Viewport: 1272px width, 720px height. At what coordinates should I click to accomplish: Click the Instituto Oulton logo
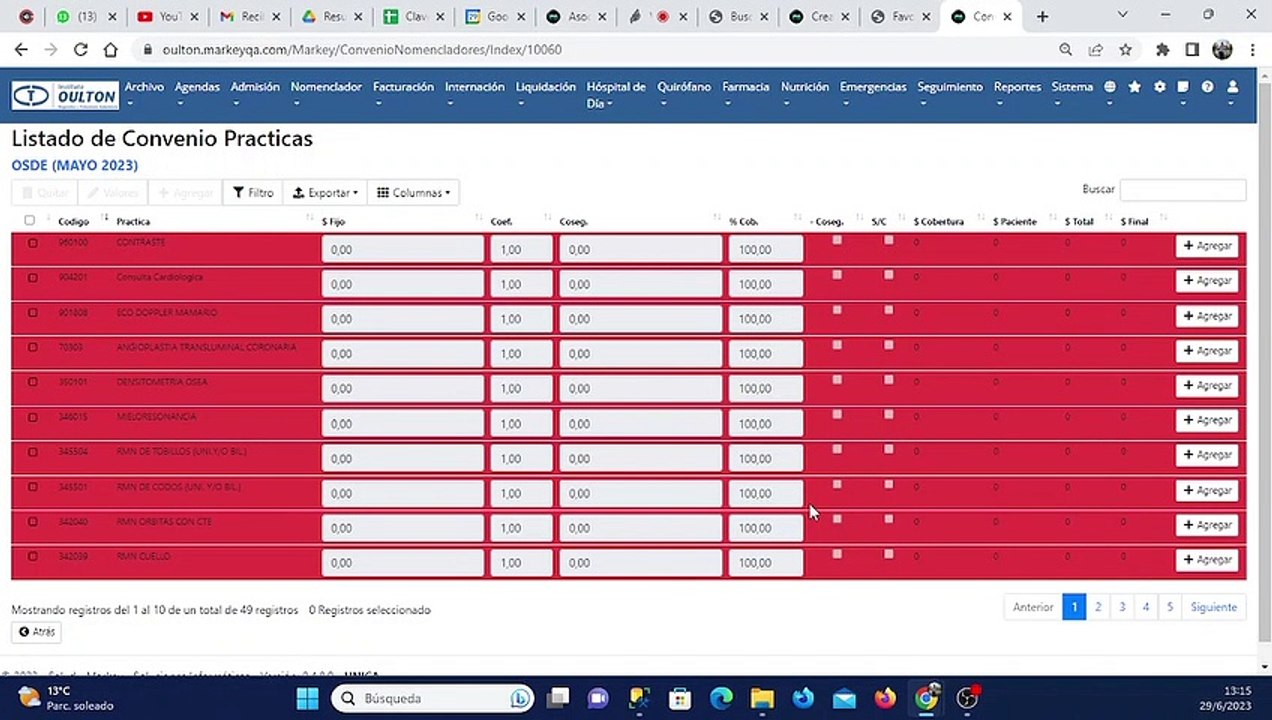65,95
